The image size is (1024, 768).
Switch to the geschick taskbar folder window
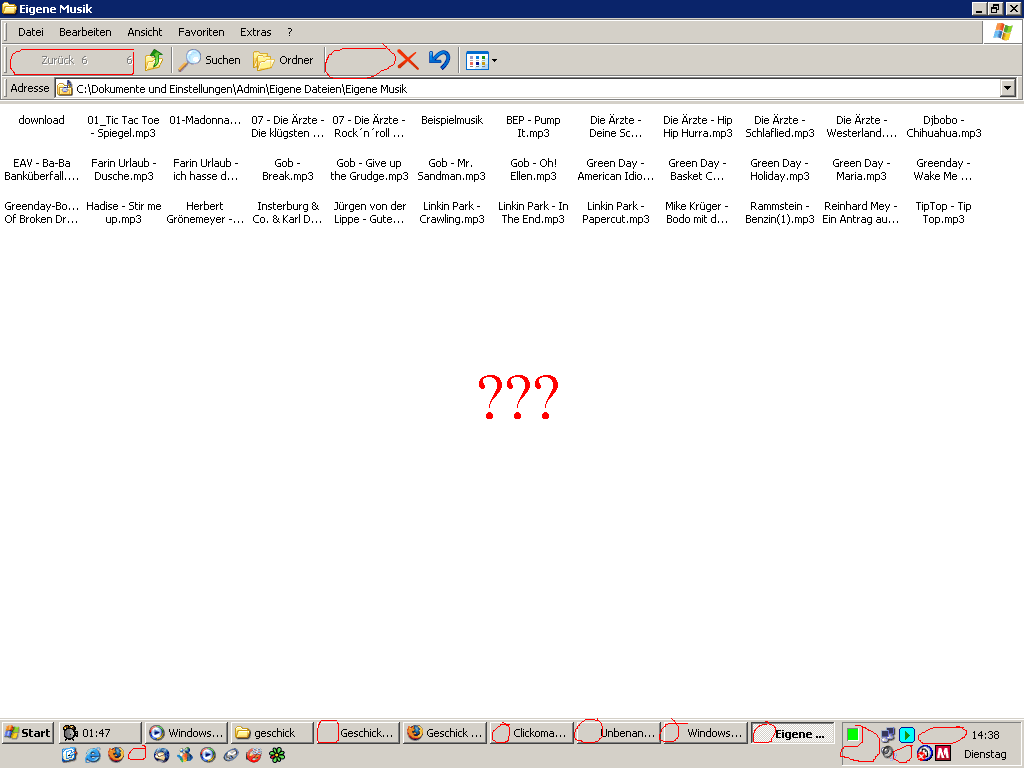click(x=272, y=733)
